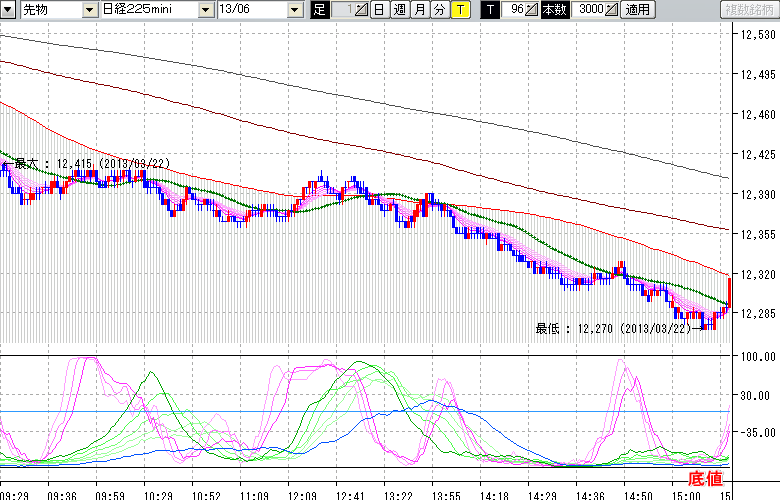Click the black 本数 label icon
The height and width of the screenshot is (500, 780).
tap(554, 10)
